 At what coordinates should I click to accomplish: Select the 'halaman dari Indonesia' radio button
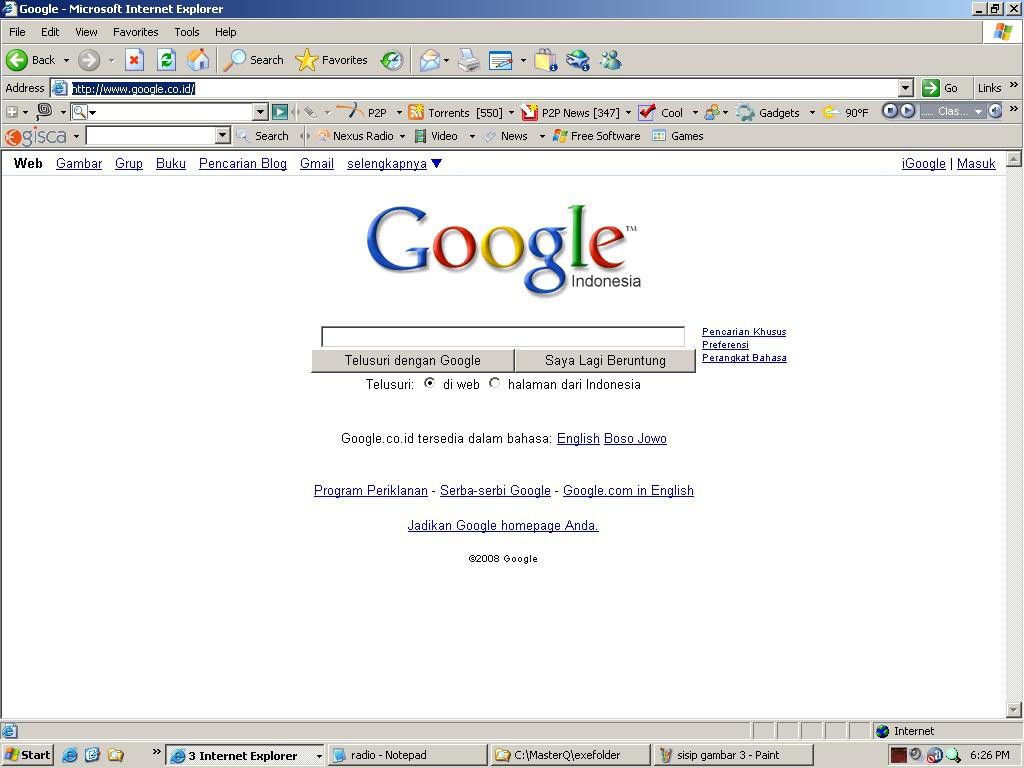(x=494, y=383)
